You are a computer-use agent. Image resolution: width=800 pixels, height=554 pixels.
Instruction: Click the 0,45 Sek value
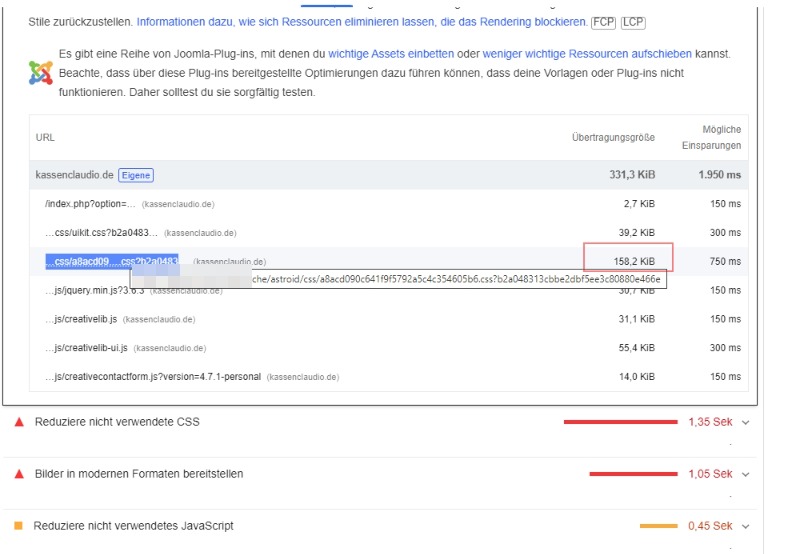[x=710, y=526]
